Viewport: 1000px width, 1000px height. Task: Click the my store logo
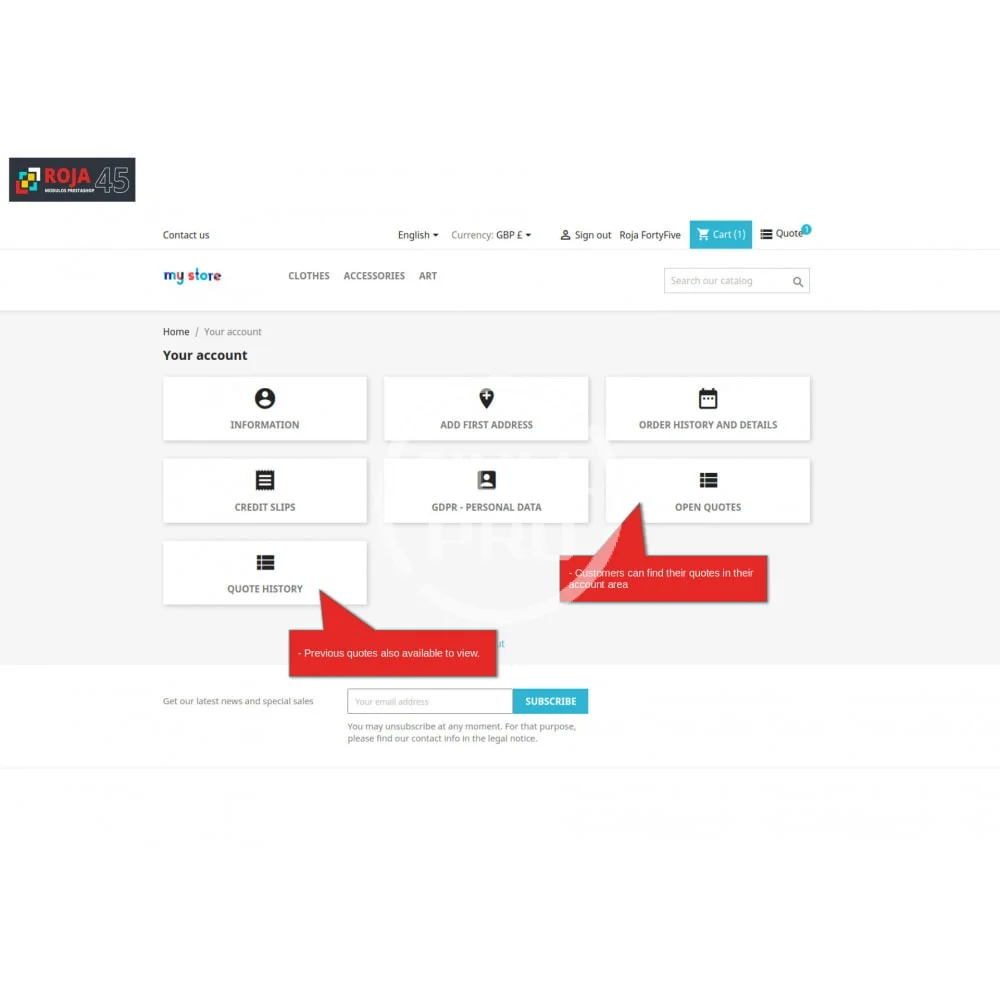192,276
